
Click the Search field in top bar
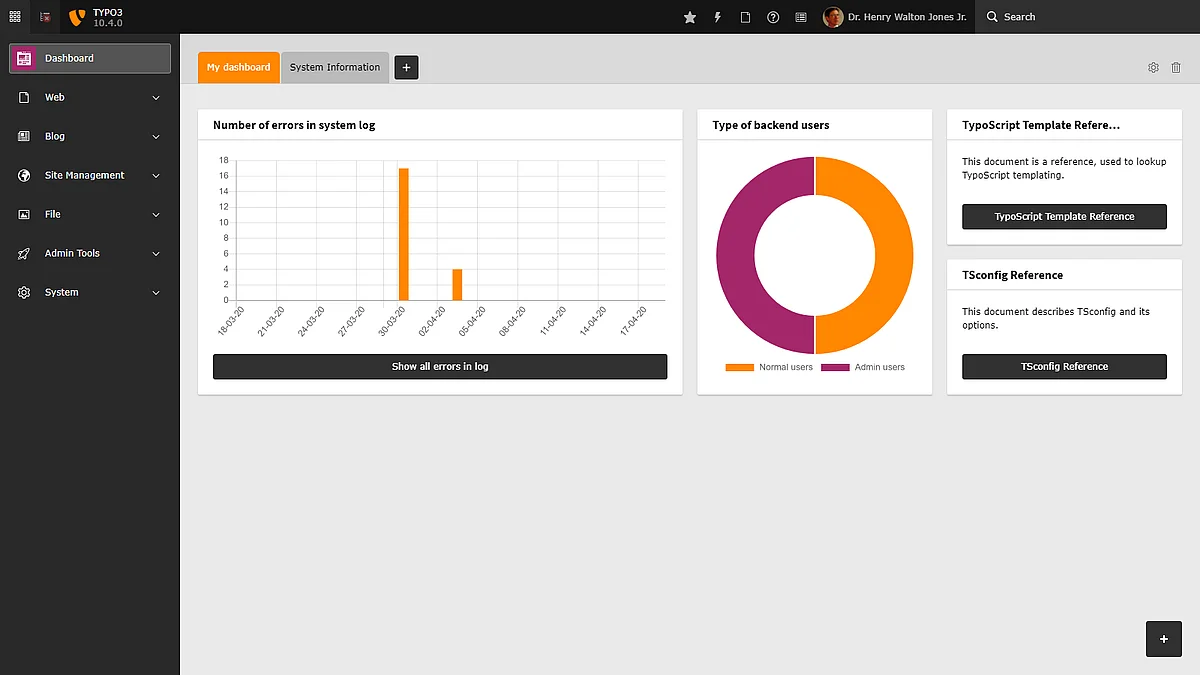tap(1085, 17)
